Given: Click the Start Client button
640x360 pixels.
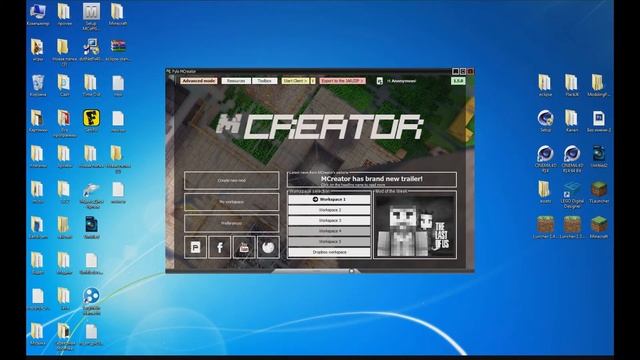Looking at the screenshot, I should pos(295,81).
